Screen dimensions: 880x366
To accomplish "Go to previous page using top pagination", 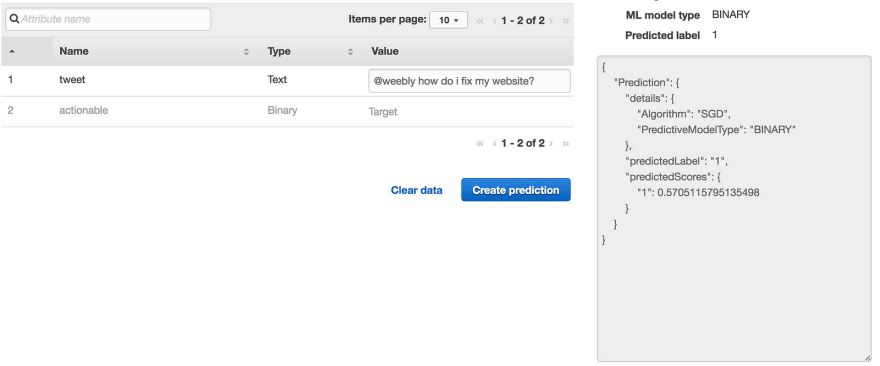I will pos(494,21).
